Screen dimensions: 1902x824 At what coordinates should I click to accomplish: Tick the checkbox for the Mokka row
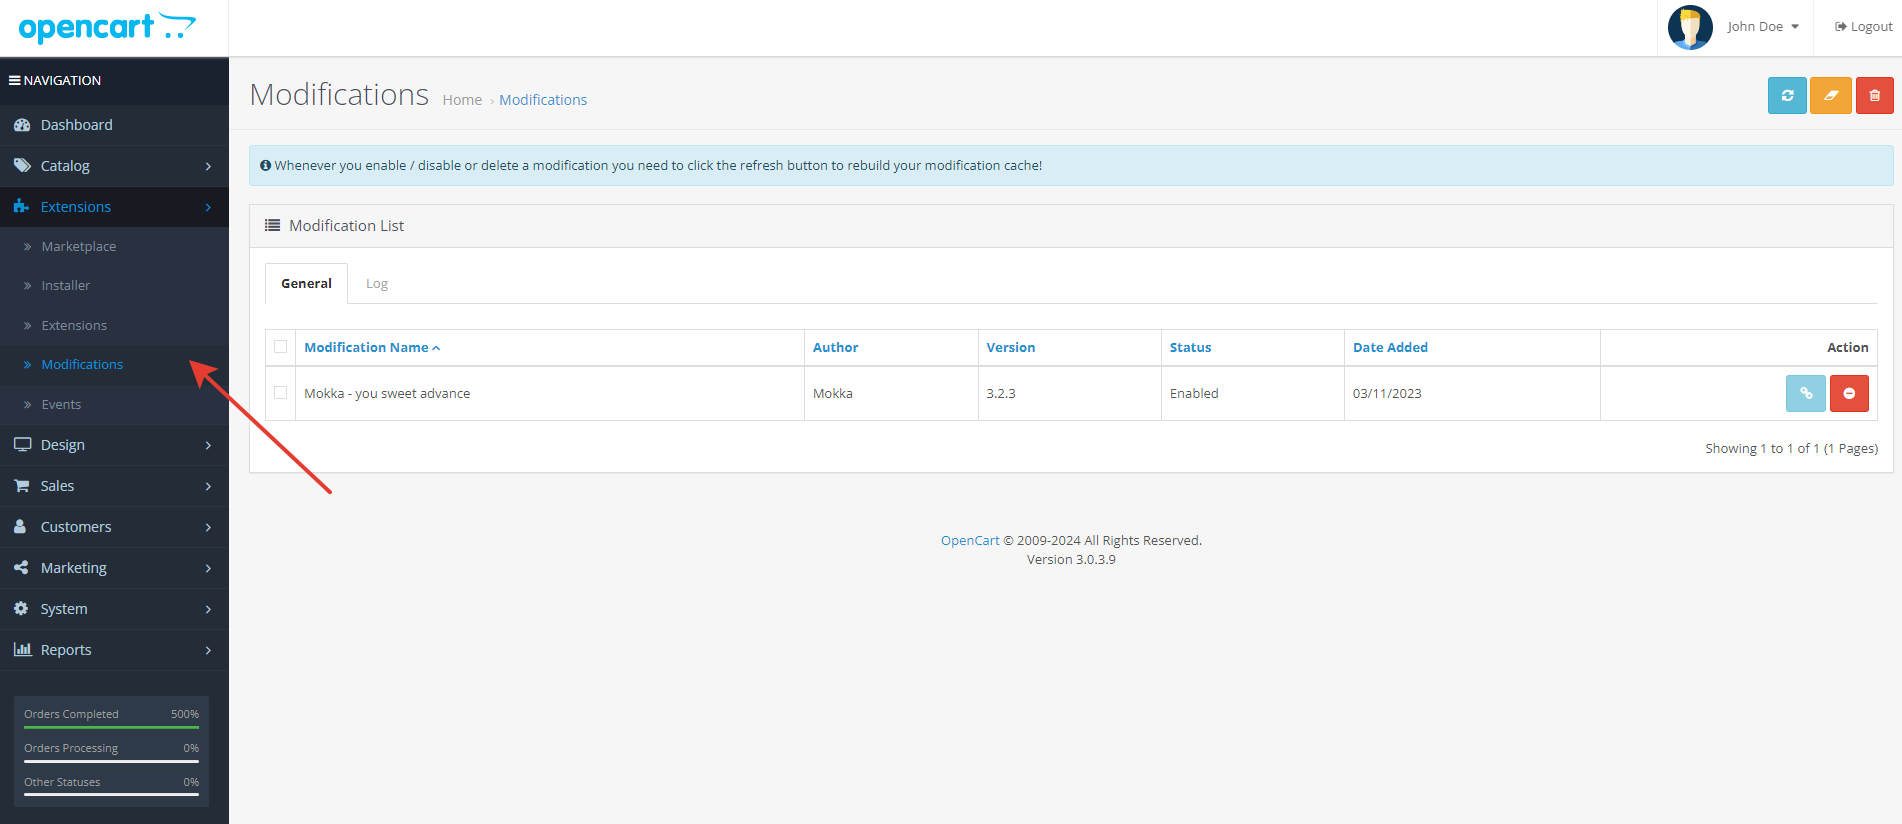(281, 393)
